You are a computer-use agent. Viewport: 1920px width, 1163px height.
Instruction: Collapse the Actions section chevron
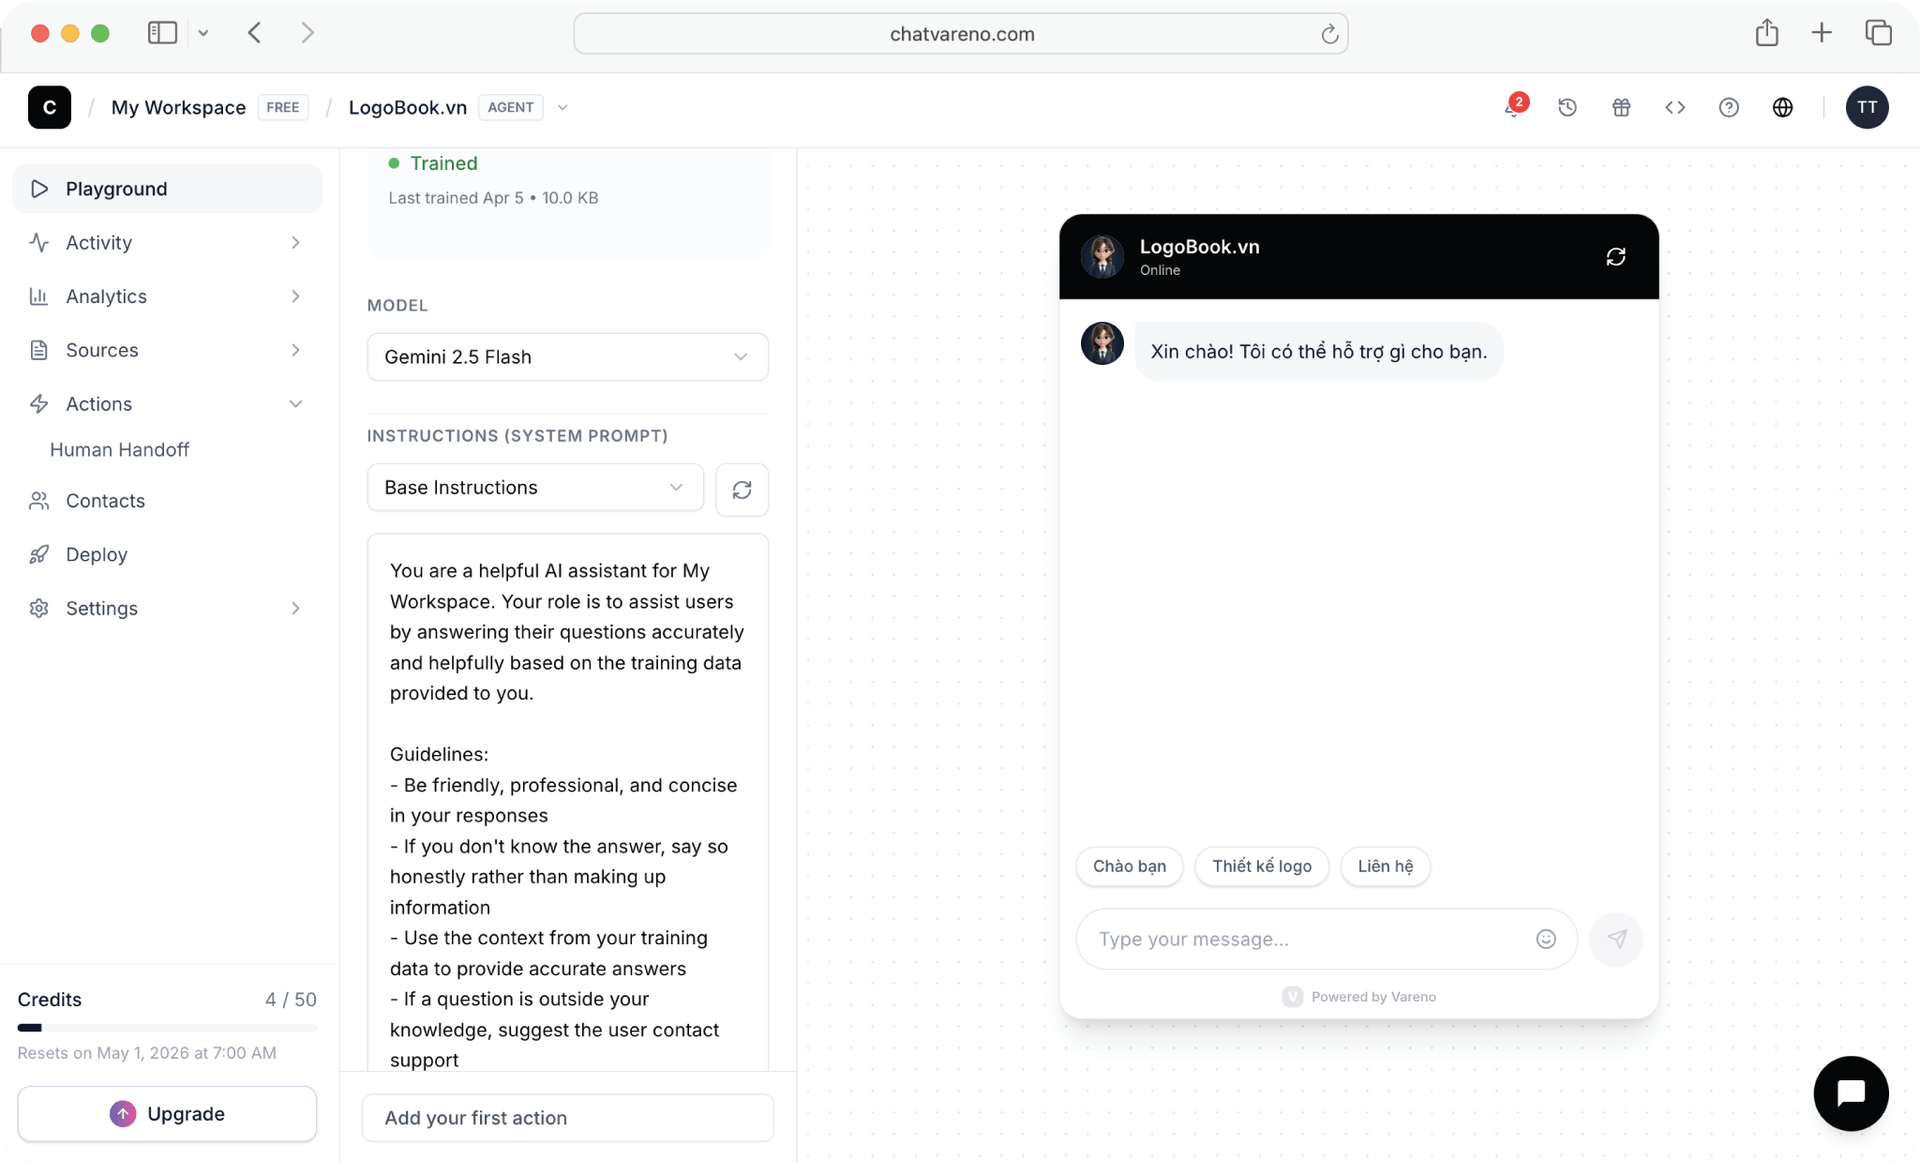(x=295, y=404)
